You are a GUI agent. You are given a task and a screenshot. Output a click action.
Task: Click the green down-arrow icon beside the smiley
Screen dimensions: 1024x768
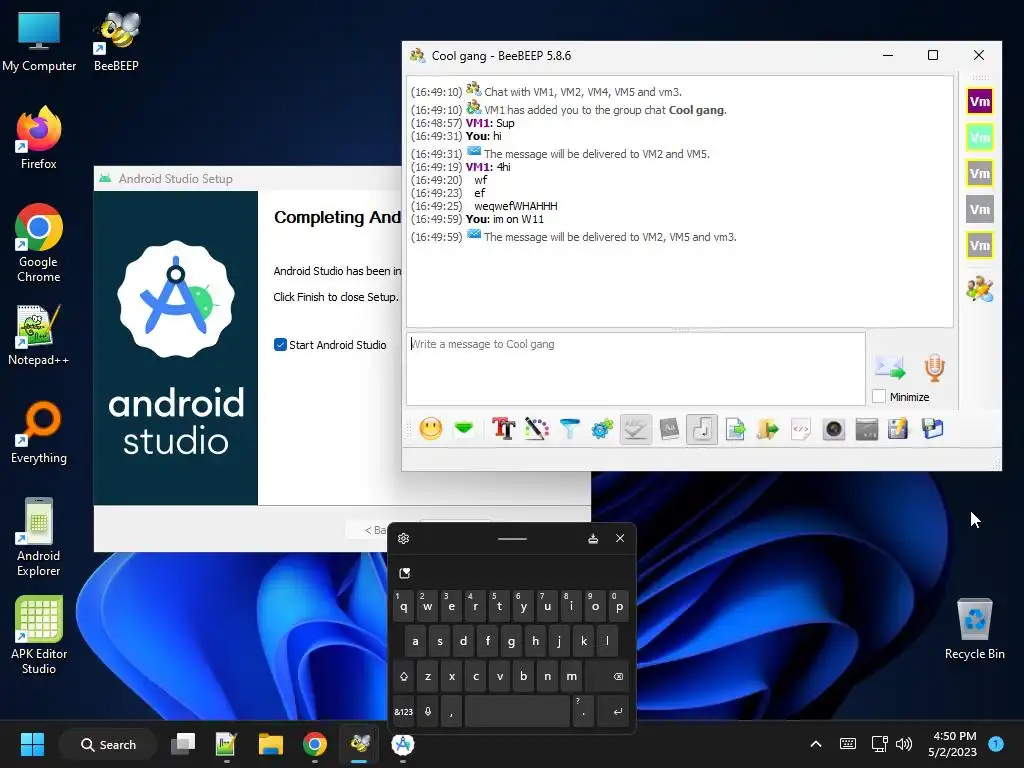(464, 429)
